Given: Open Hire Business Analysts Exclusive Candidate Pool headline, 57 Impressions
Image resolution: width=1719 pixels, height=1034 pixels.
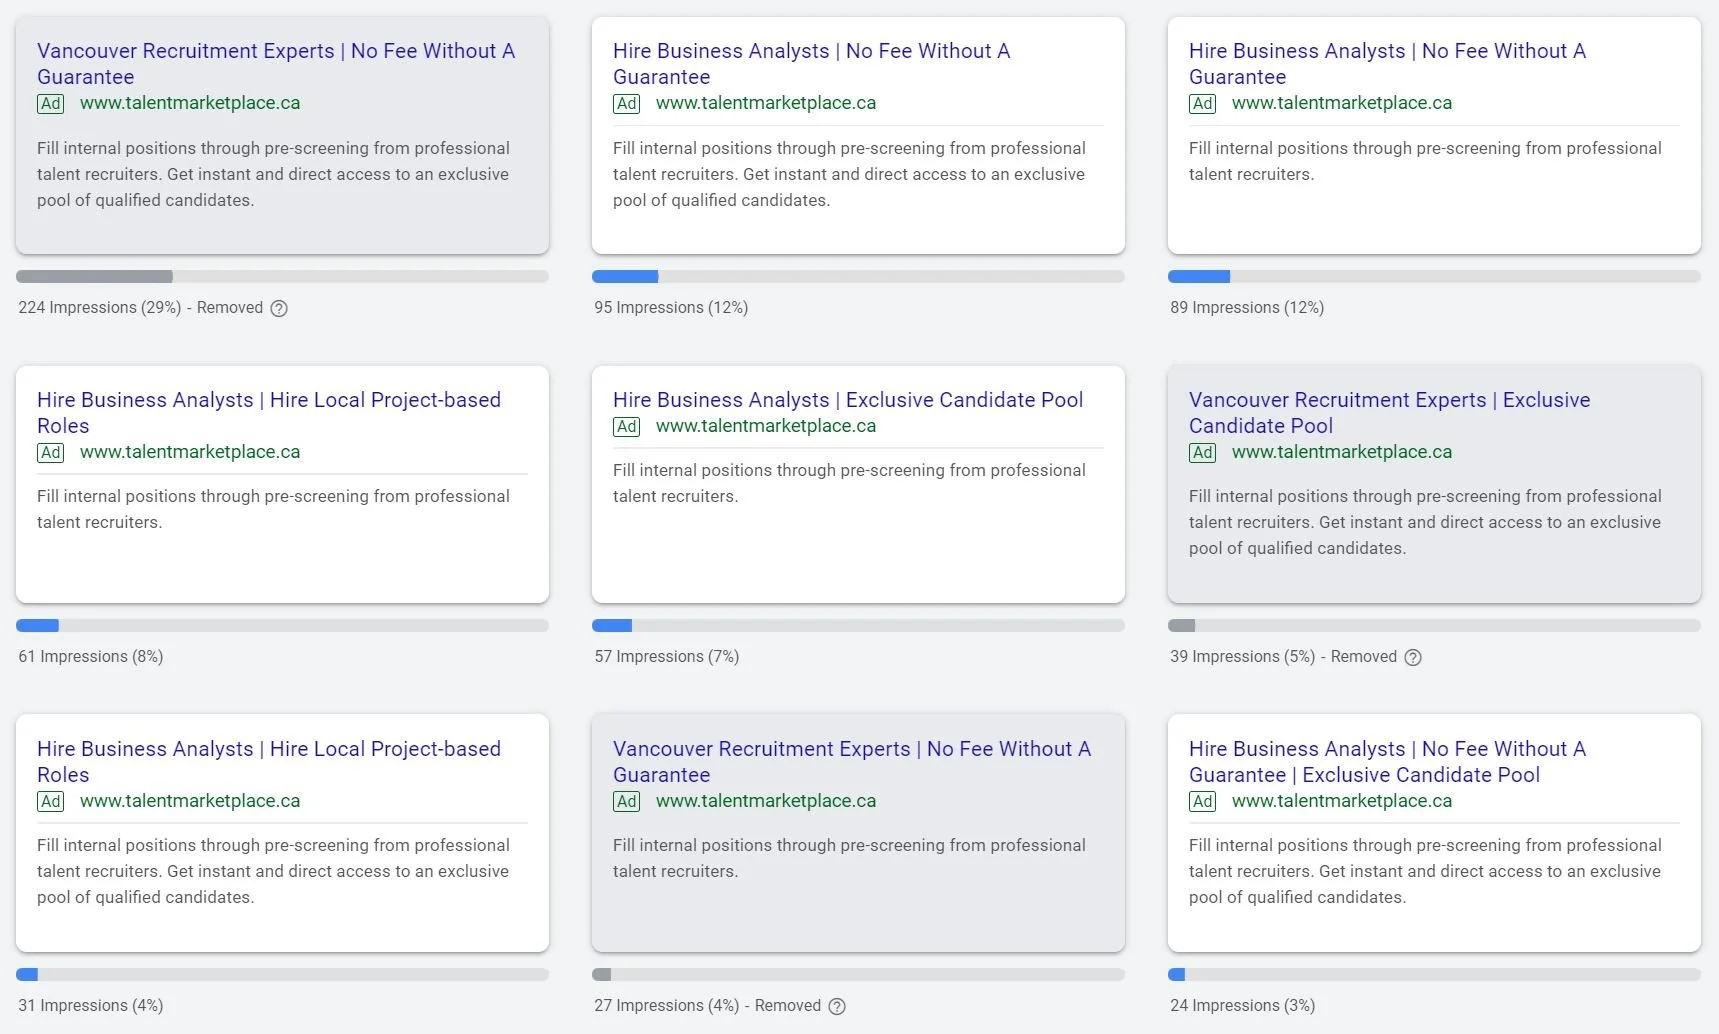Looking at the screenshot, I should tap(848, 400).
